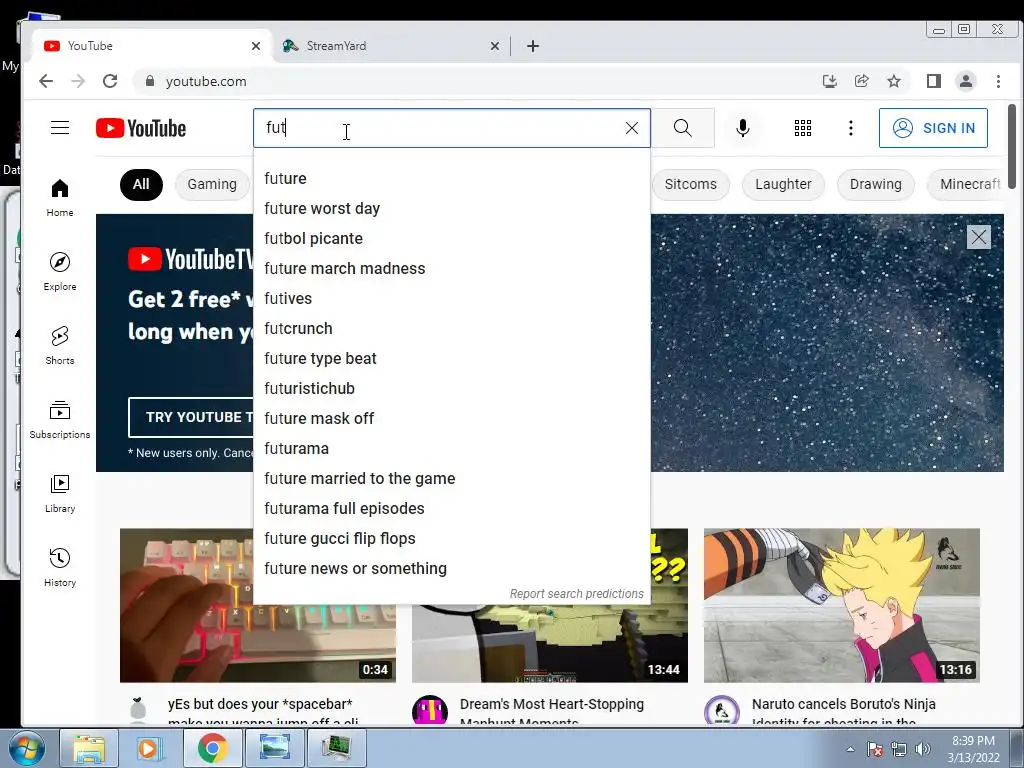Close the StreamYard tab

494,46
